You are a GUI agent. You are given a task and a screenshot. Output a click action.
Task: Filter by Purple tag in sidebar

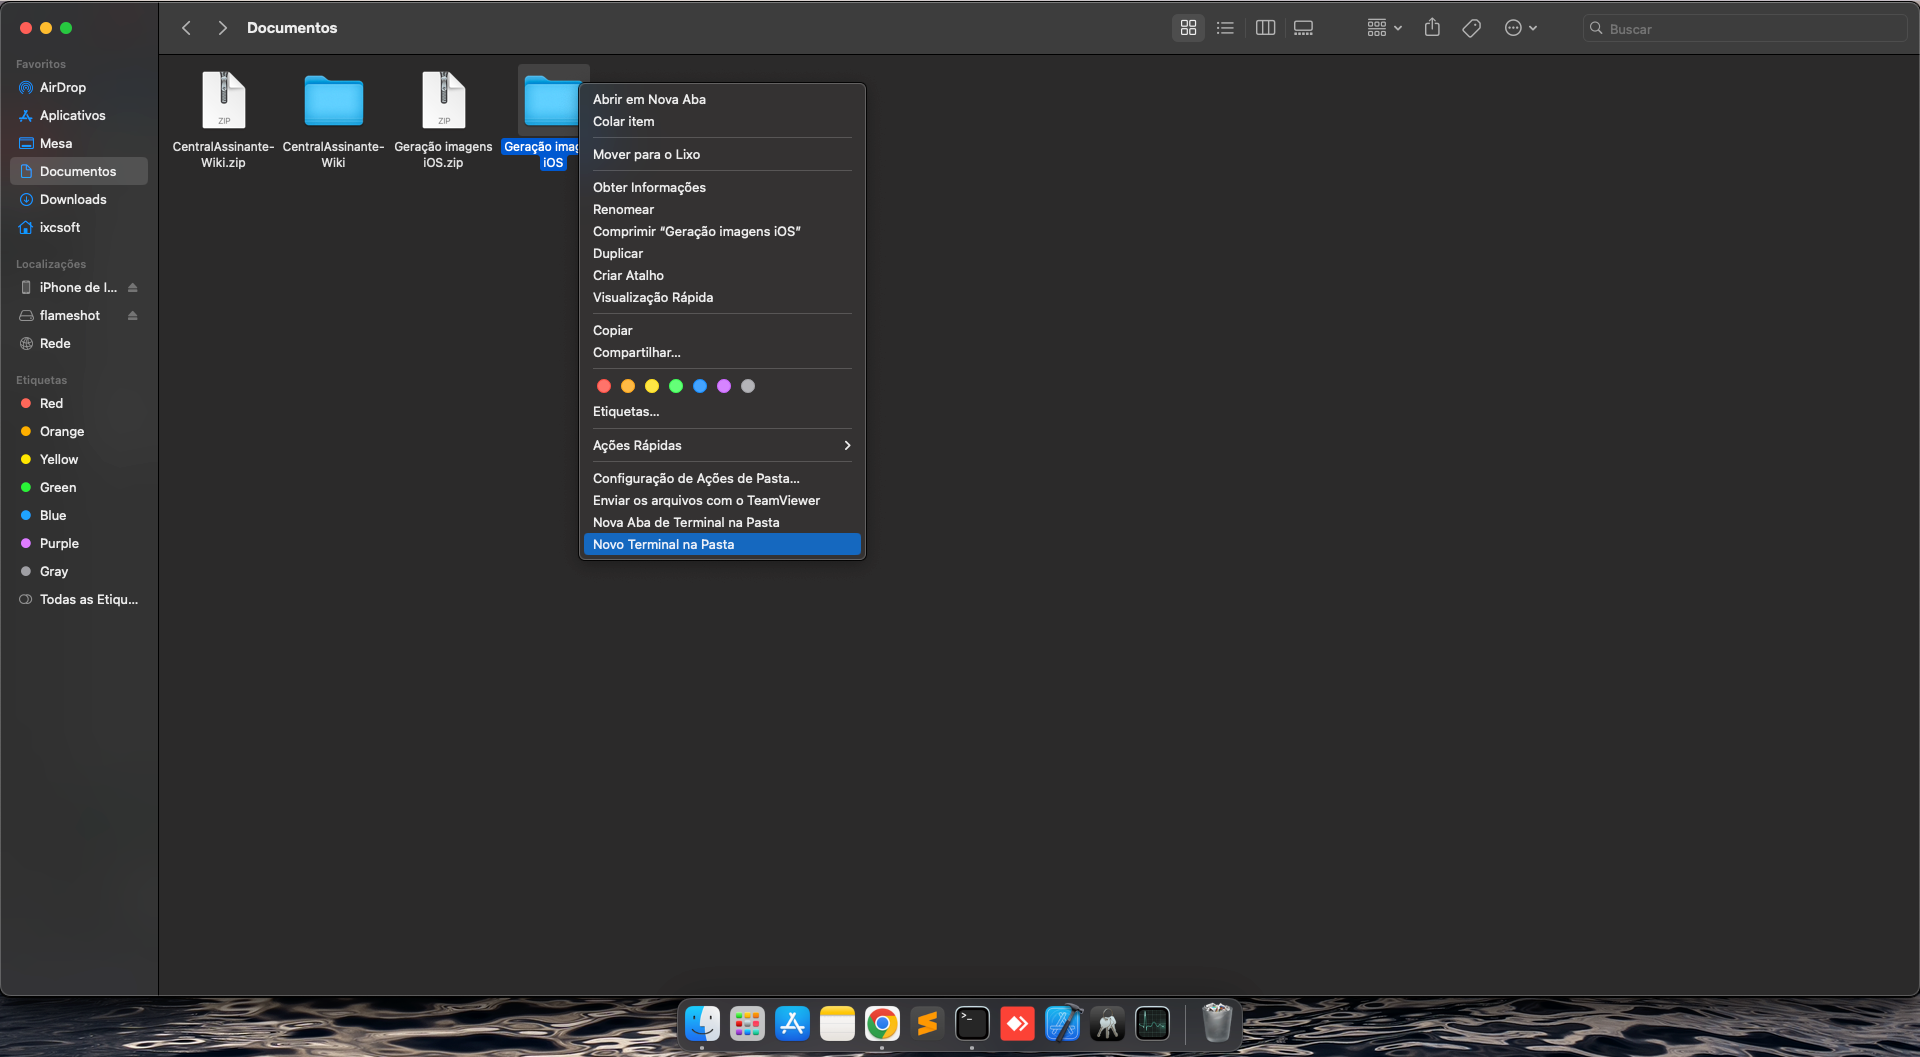point(79,544)
